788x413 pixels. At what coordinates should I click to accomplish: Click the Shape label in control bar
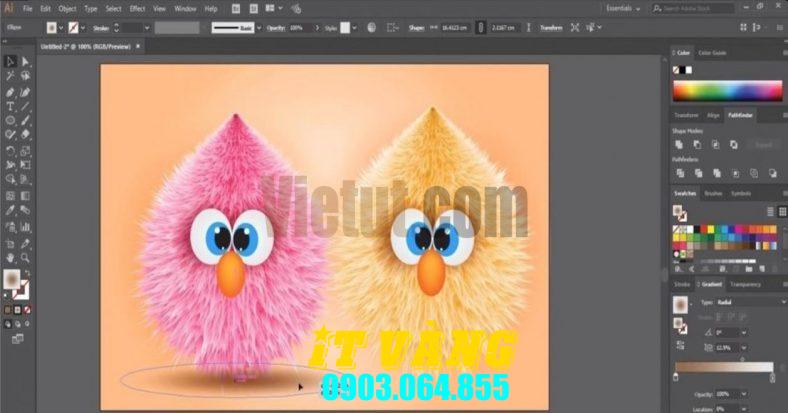(417, 28)
